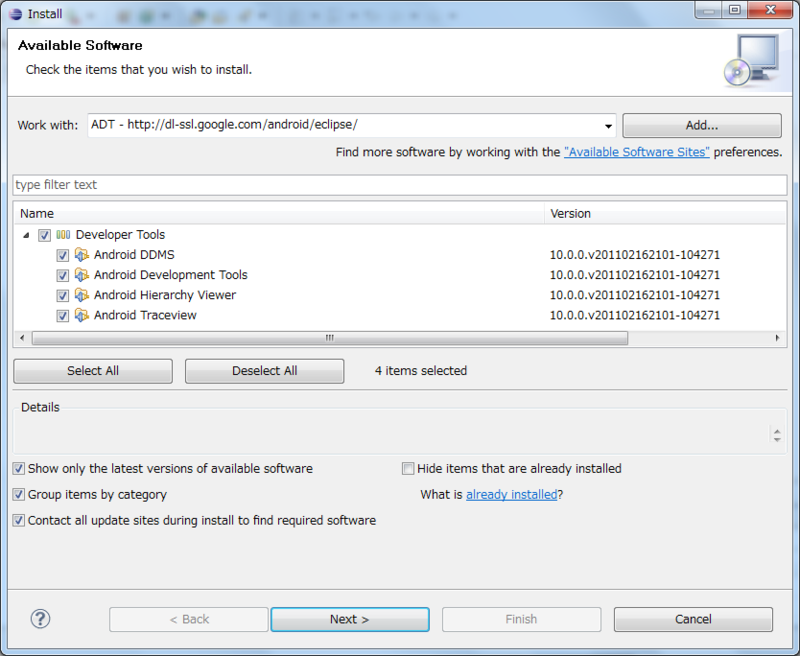
Task: Select the Android DDMS row label
Action: (134, 255)
